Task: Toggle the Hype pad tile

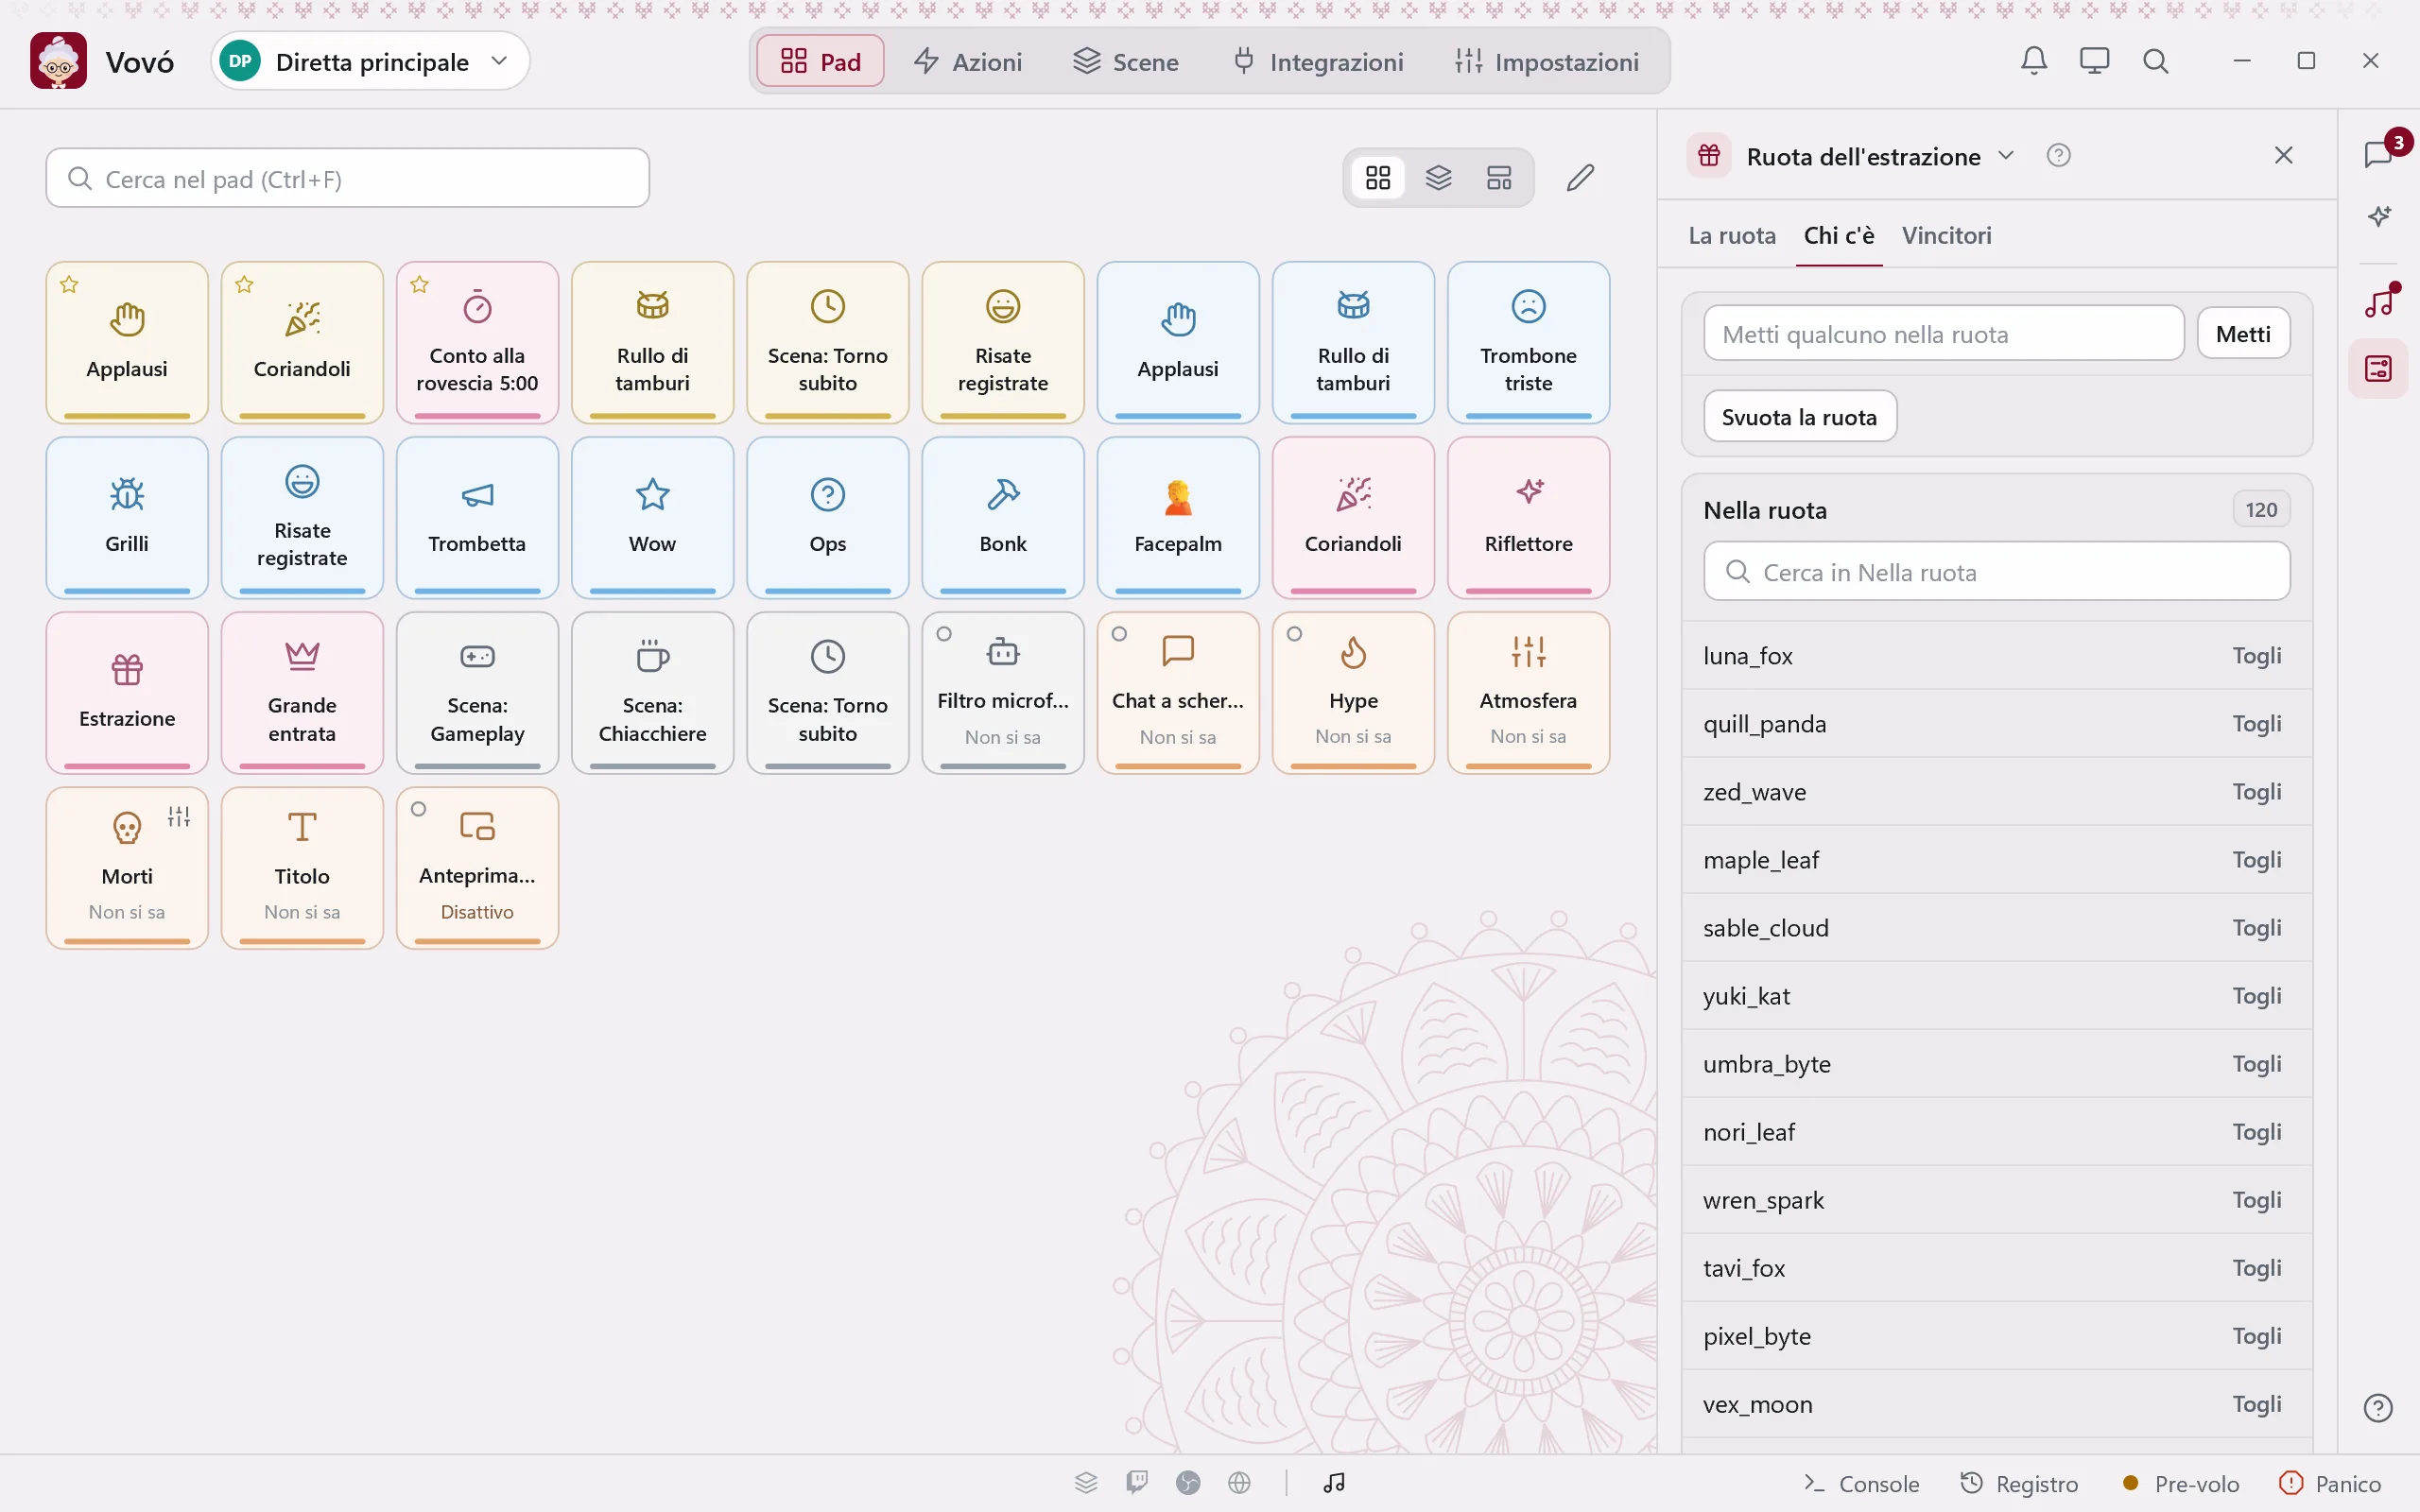Action: (x=1353, y=692)
